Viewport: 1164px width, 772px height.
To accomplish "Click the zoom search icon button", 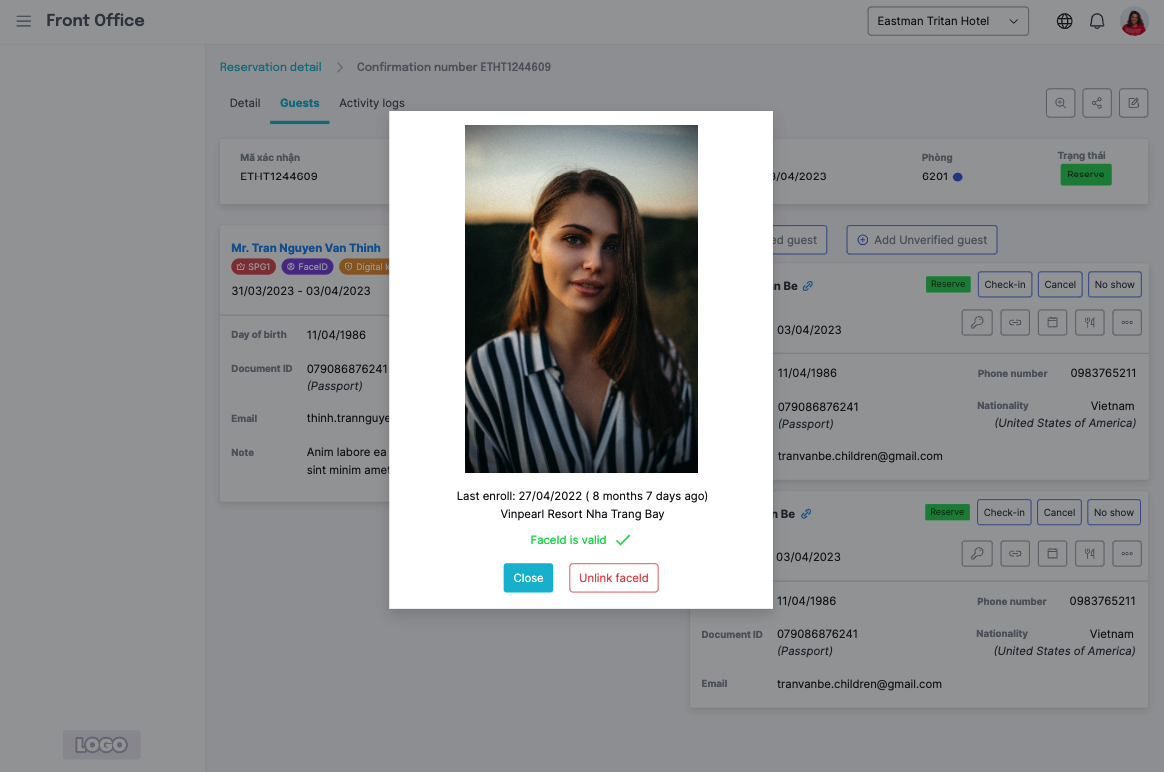I will coord(1060,103).
